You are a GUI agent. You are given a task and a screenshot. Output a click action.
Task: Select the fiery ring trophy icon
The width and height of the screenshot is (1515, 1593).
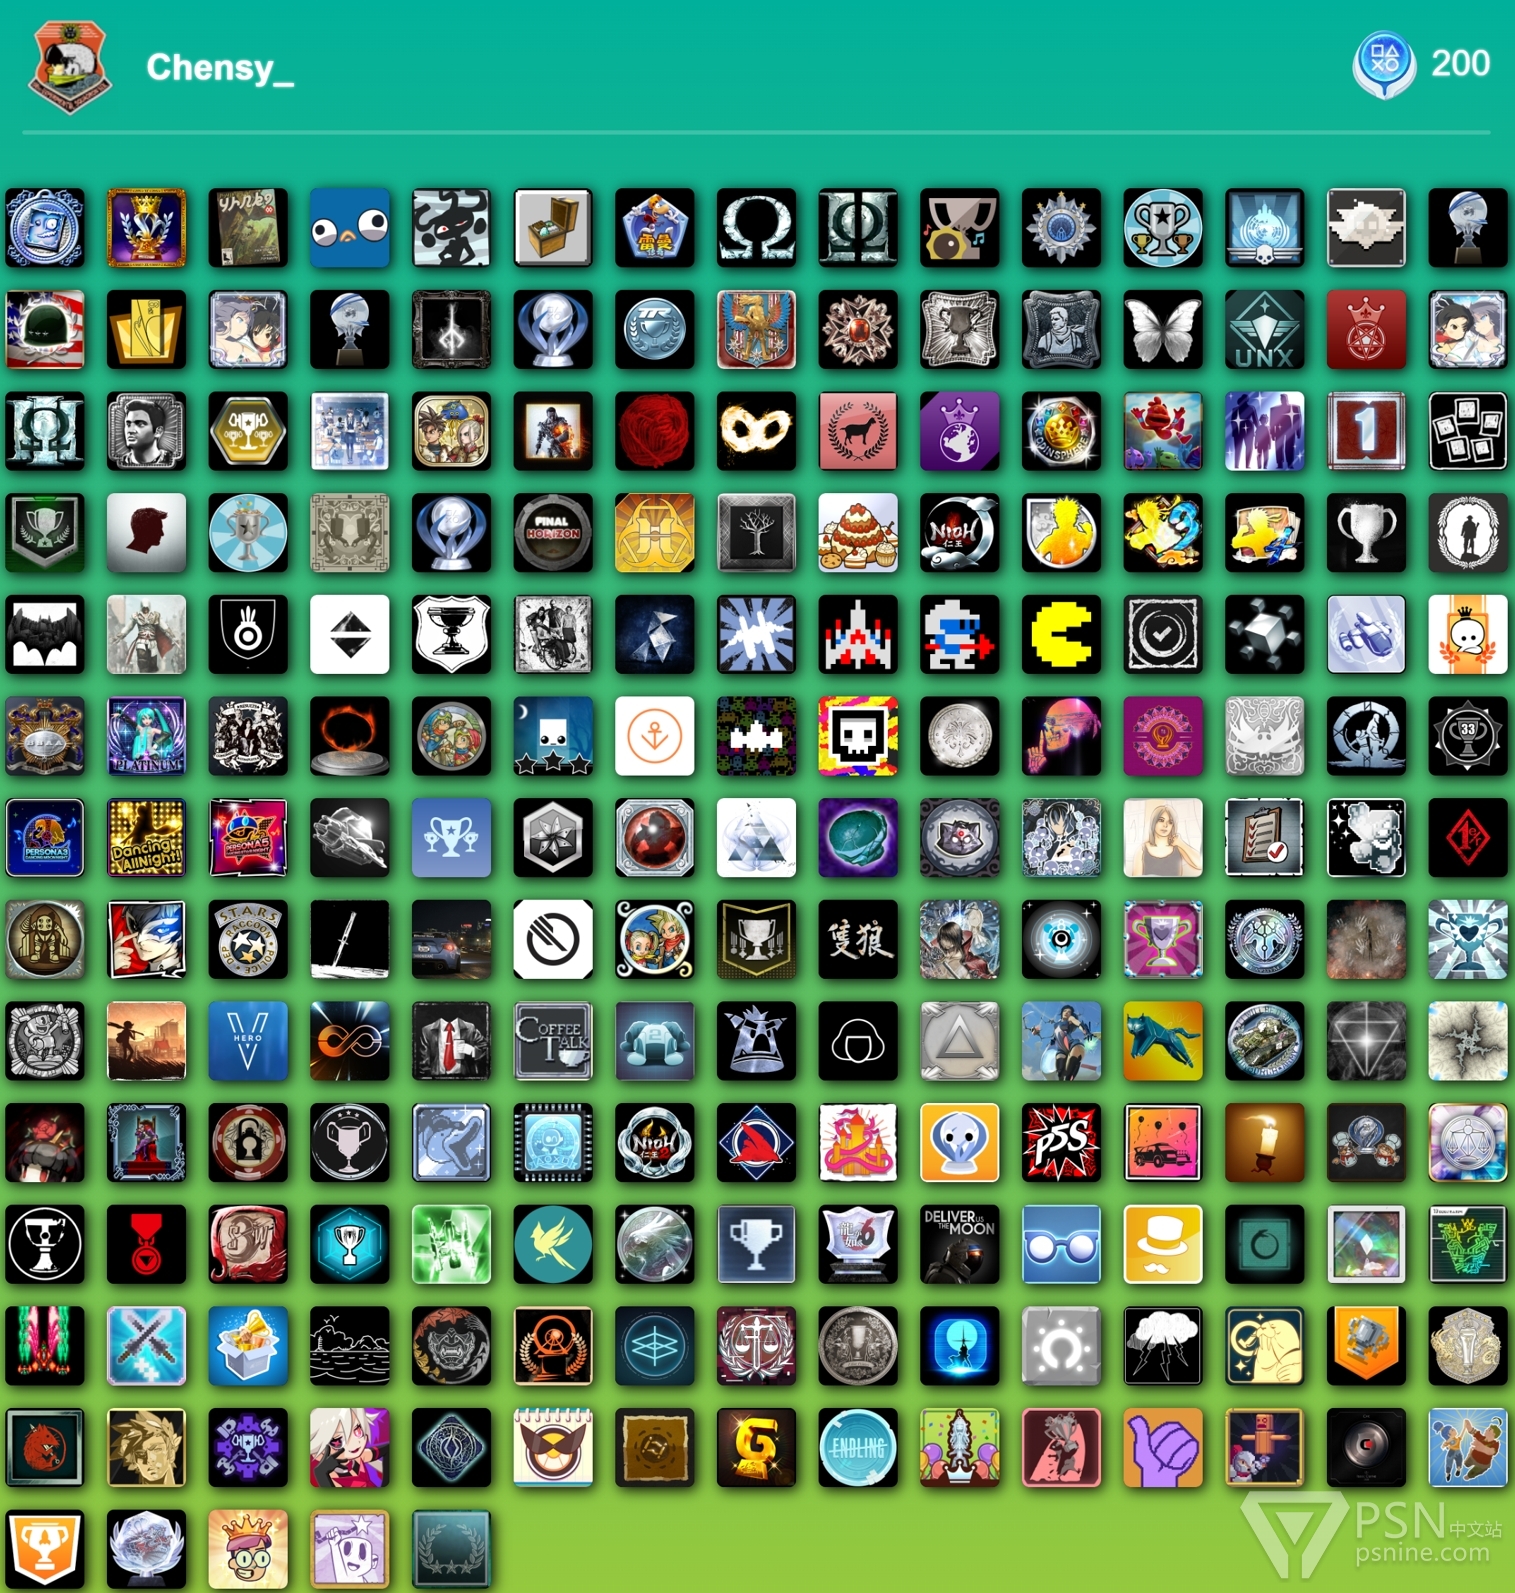click(x=350, y=736)
